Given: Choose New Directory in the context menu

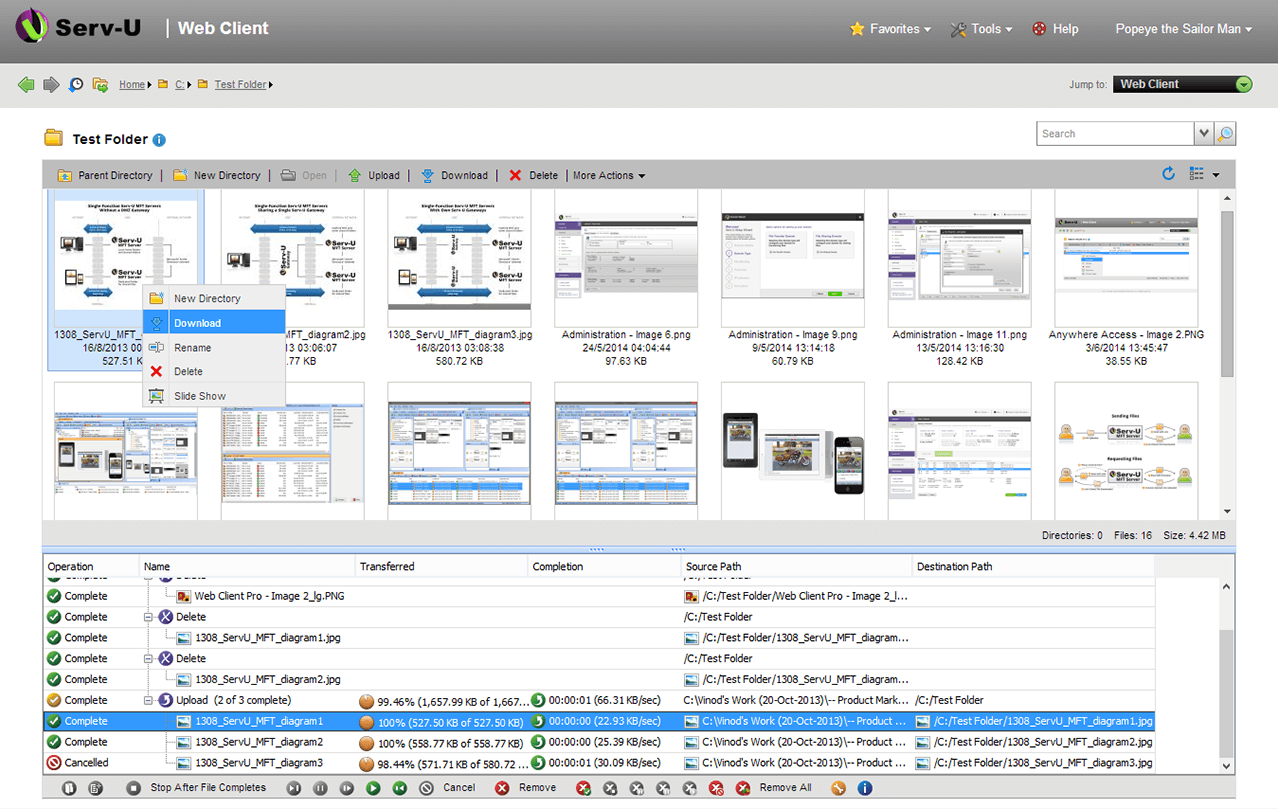Looking at the screenshot, I should coord(214,298).
